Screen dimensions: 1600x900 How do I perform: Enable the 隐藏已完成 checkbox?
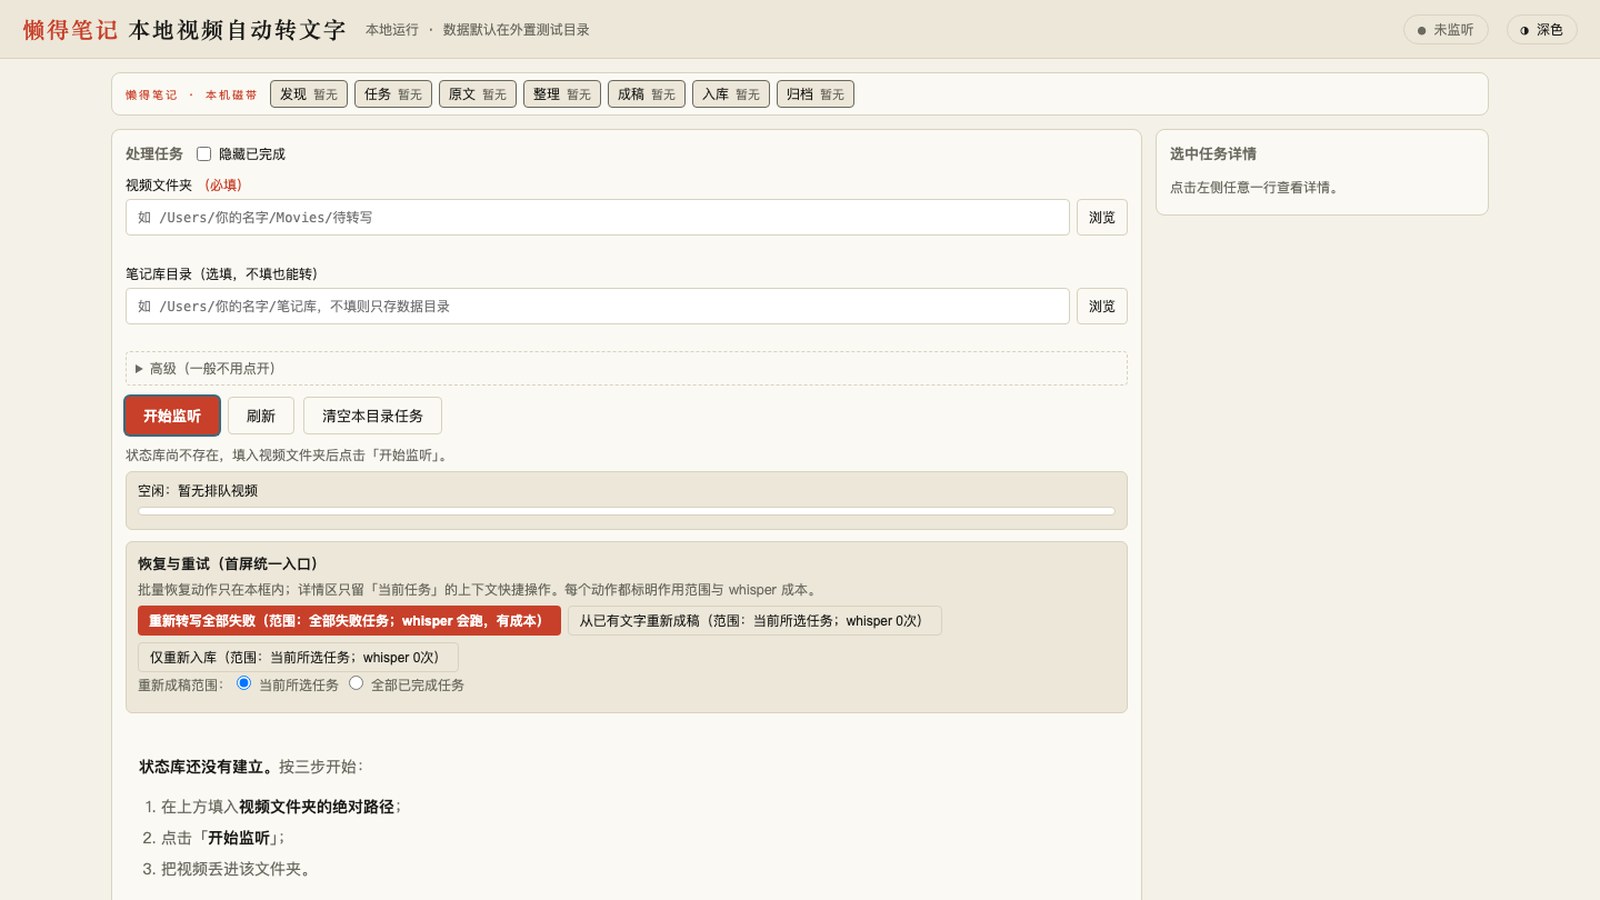click(204, 154)
